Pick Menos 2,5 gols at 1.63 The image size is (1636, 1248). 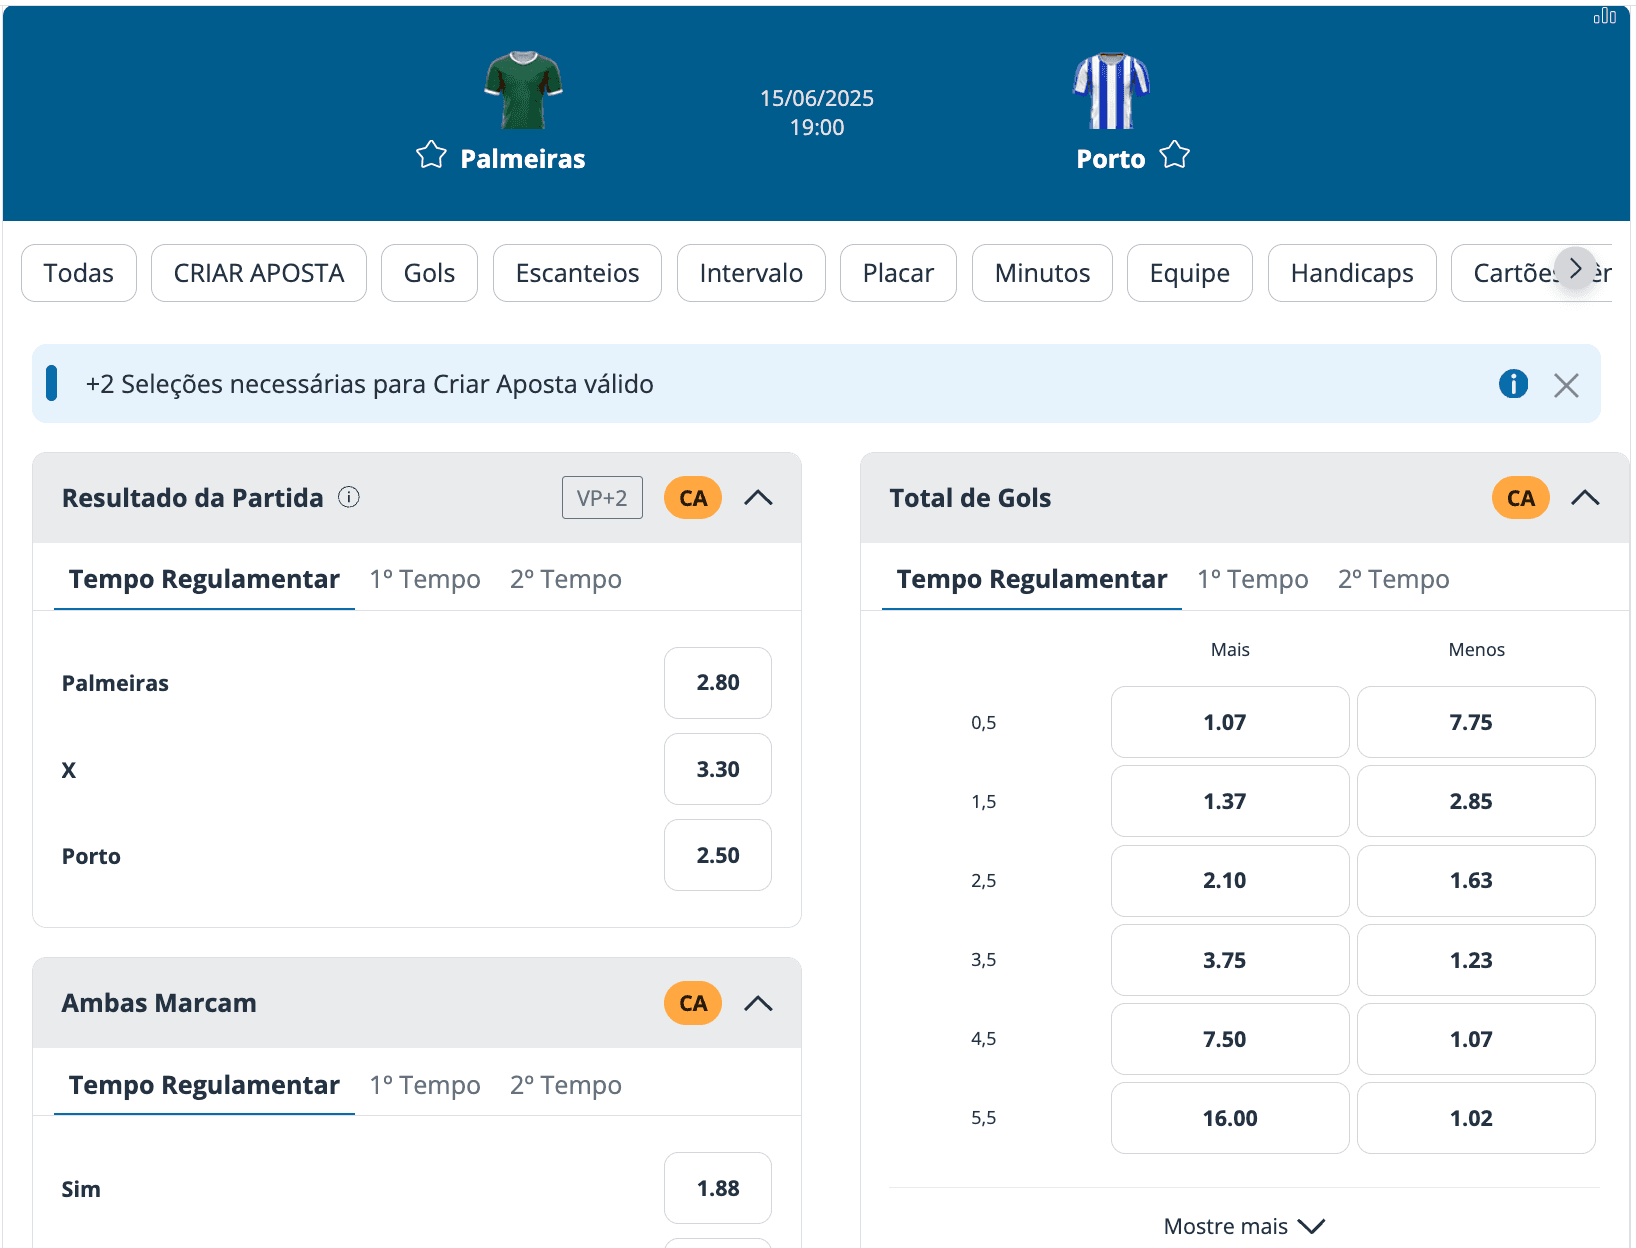[x=1476, y=881]
